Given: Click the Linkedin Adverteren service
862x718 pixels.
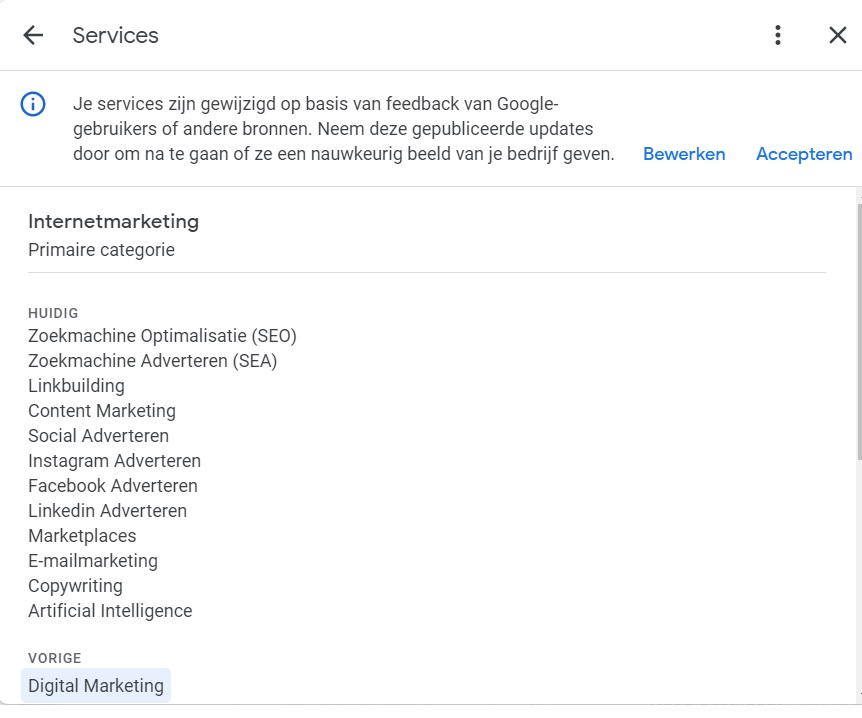Looking at the screenshot, I should (107, 510).
